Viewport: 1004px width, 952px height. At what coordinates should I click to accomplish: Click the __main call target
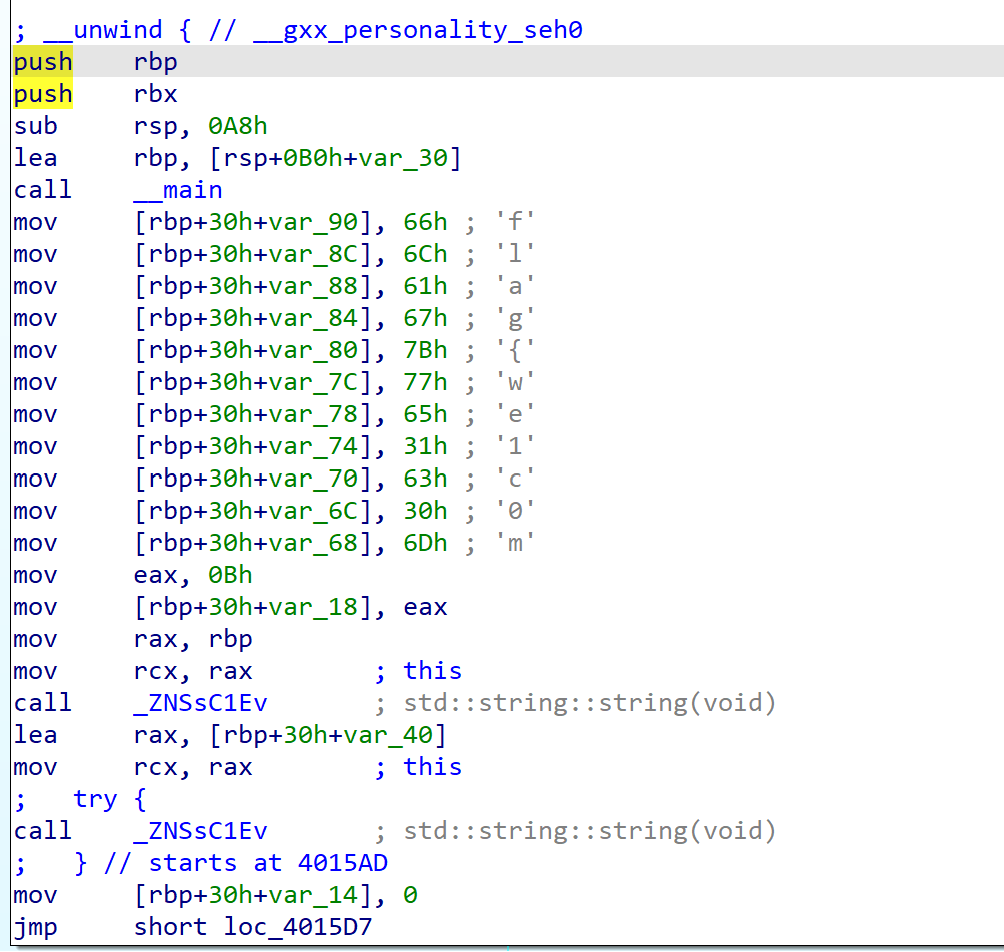pos(177,190)
